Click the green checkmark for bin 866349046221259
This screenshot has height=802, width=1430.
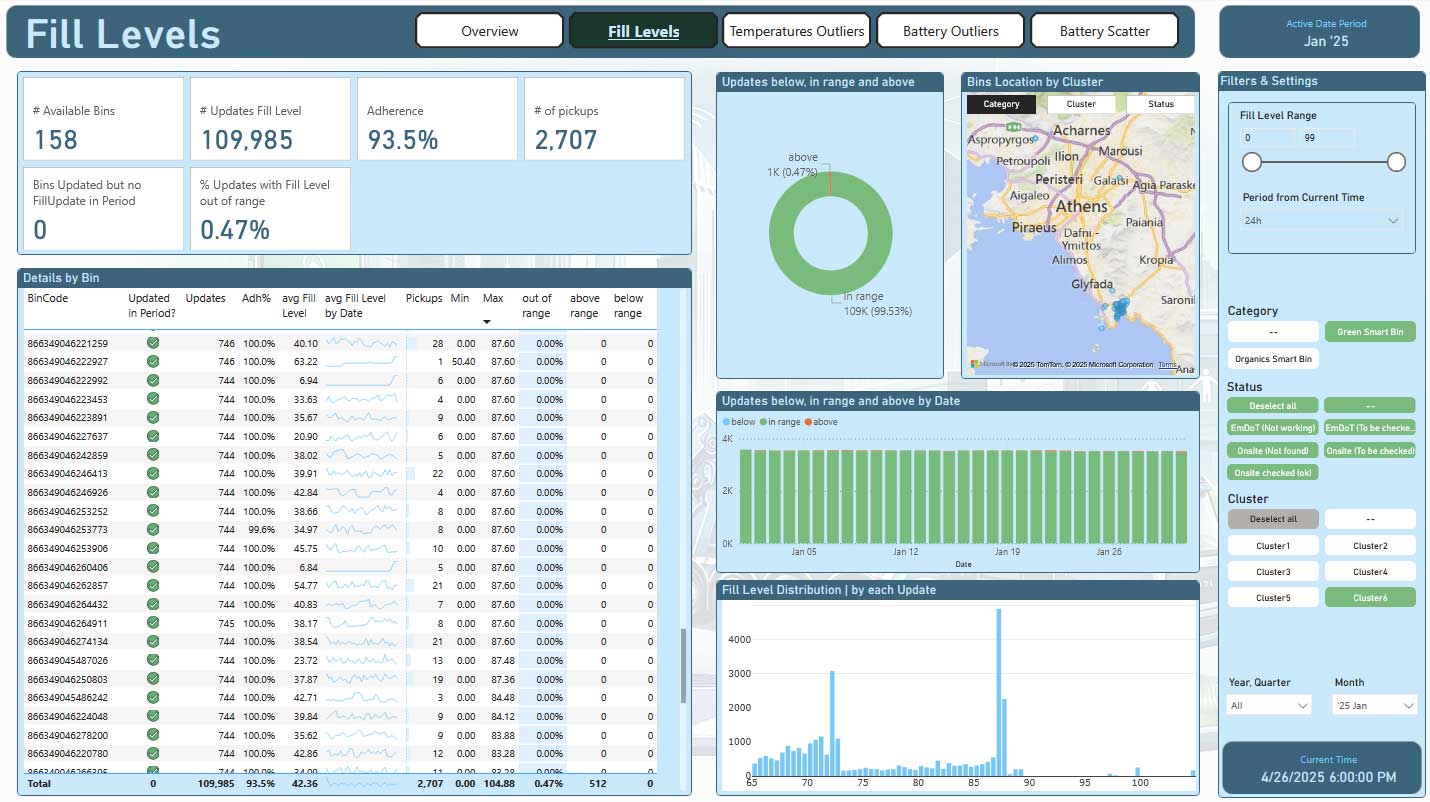pyautogui.click(x=153, y=343)
